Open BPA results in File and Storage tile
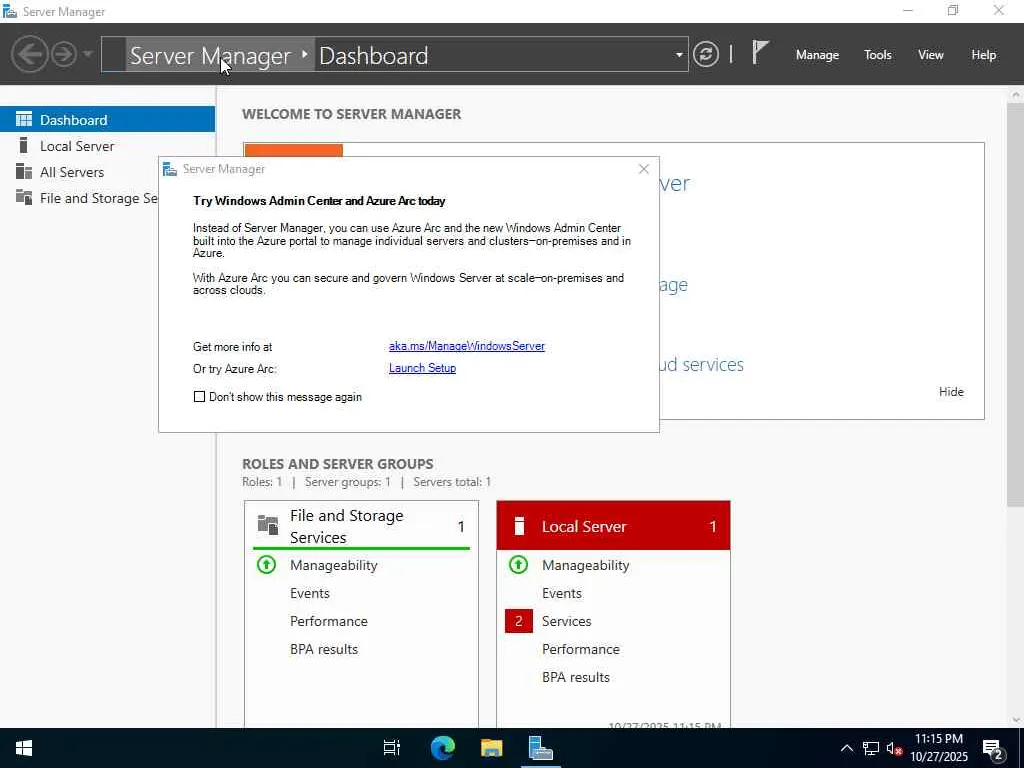This screenshot has height=768, width=1024. pos(324,650)
